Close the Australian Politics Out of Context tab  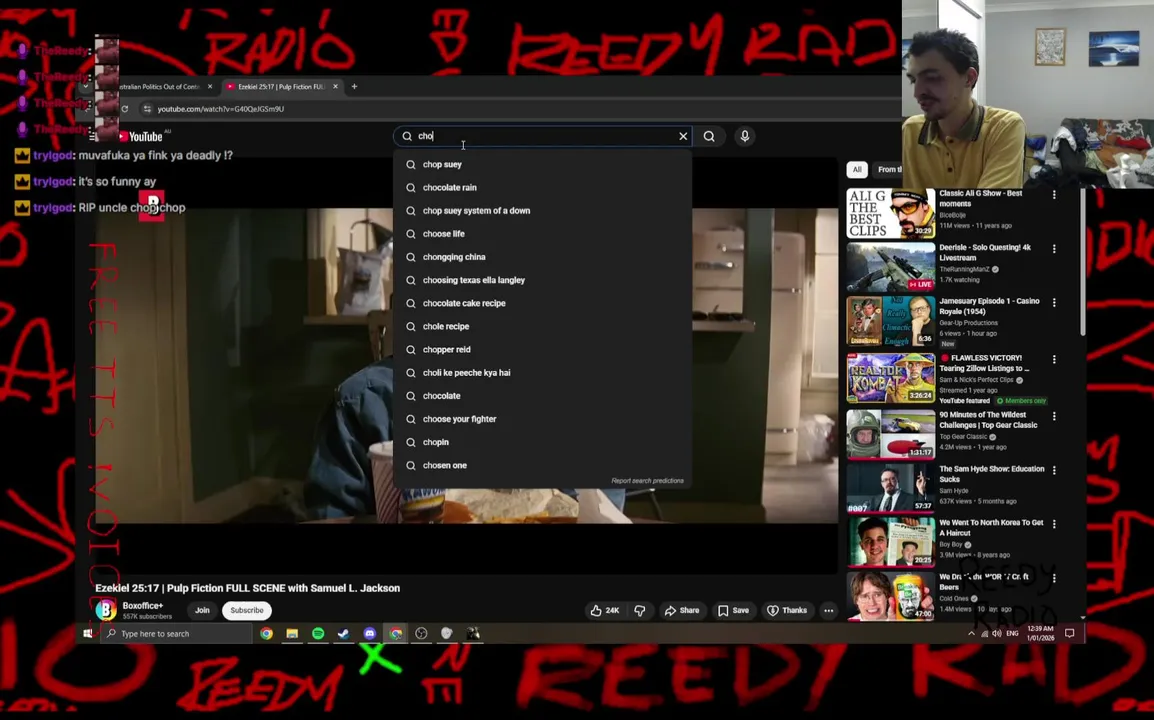pyautogui.click(x=210, y=86)
